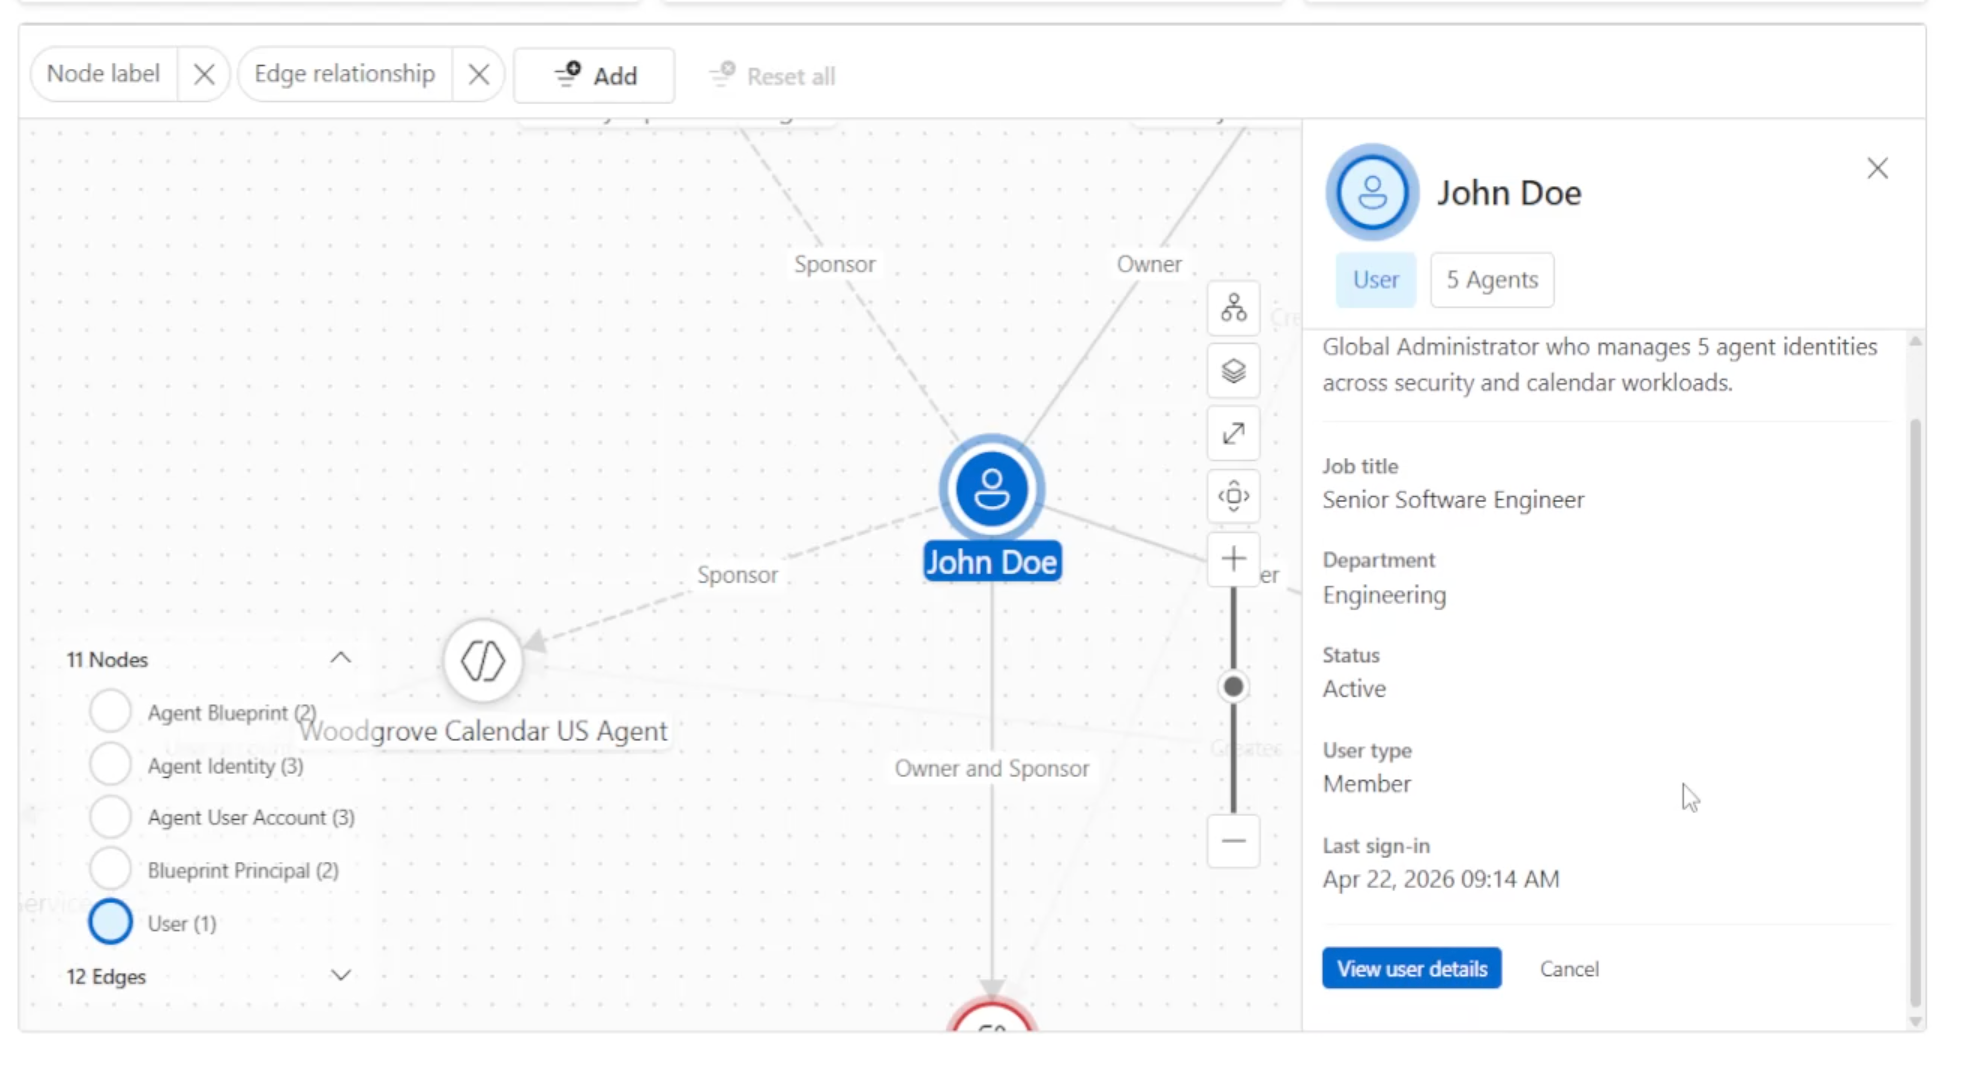Toggle the Blueprint Principal (2) legend circle
The height and width of the screenshot is (1090, 1985).
110,869
